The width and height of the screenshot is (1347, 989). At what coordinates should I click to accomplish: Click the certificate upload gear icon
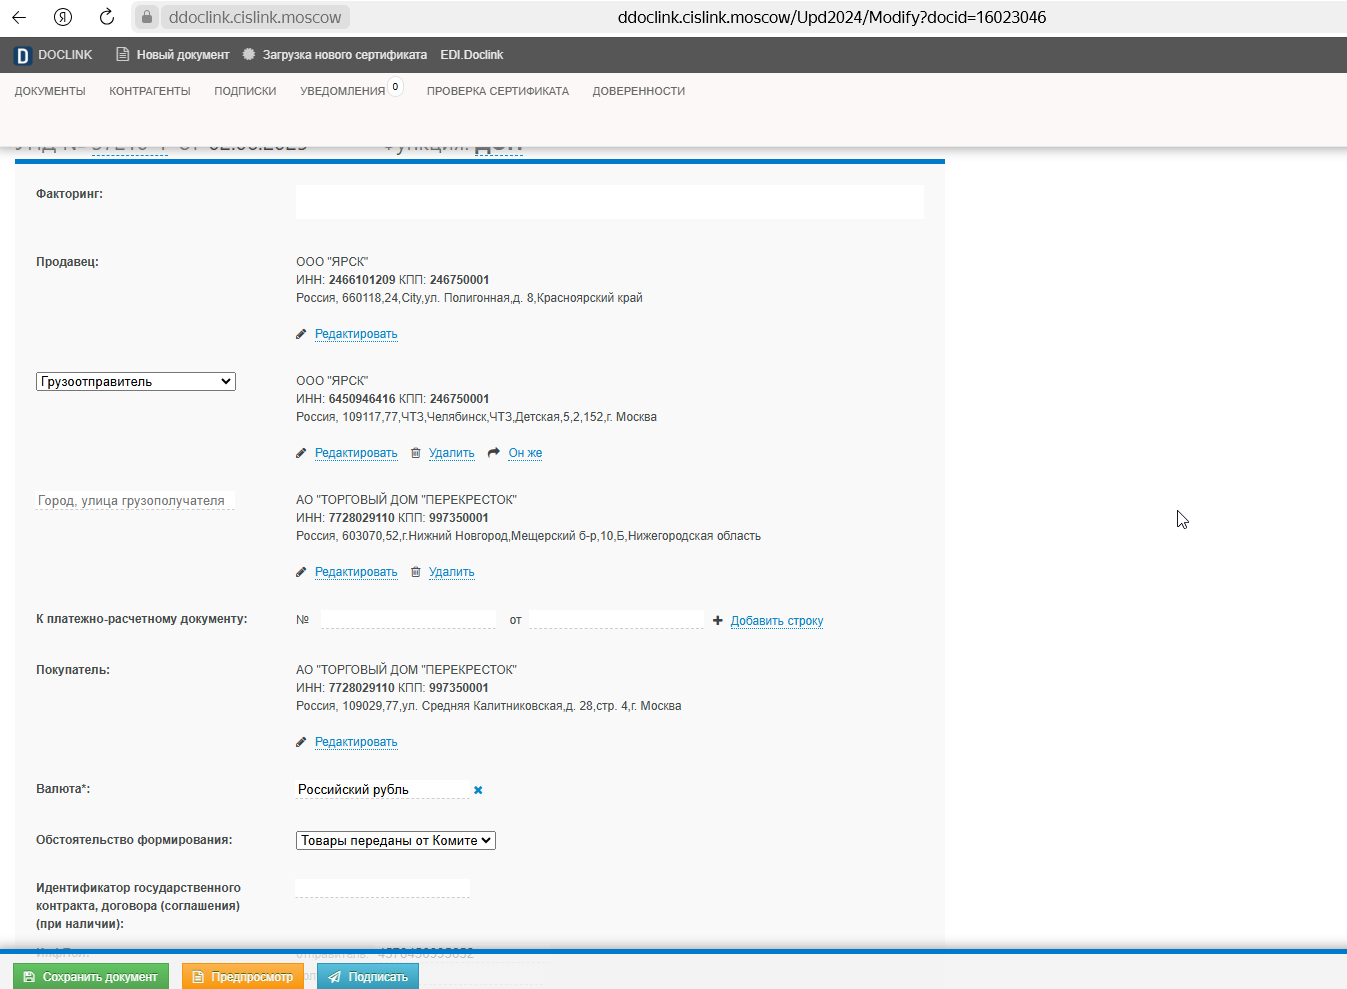click(249, 55)
